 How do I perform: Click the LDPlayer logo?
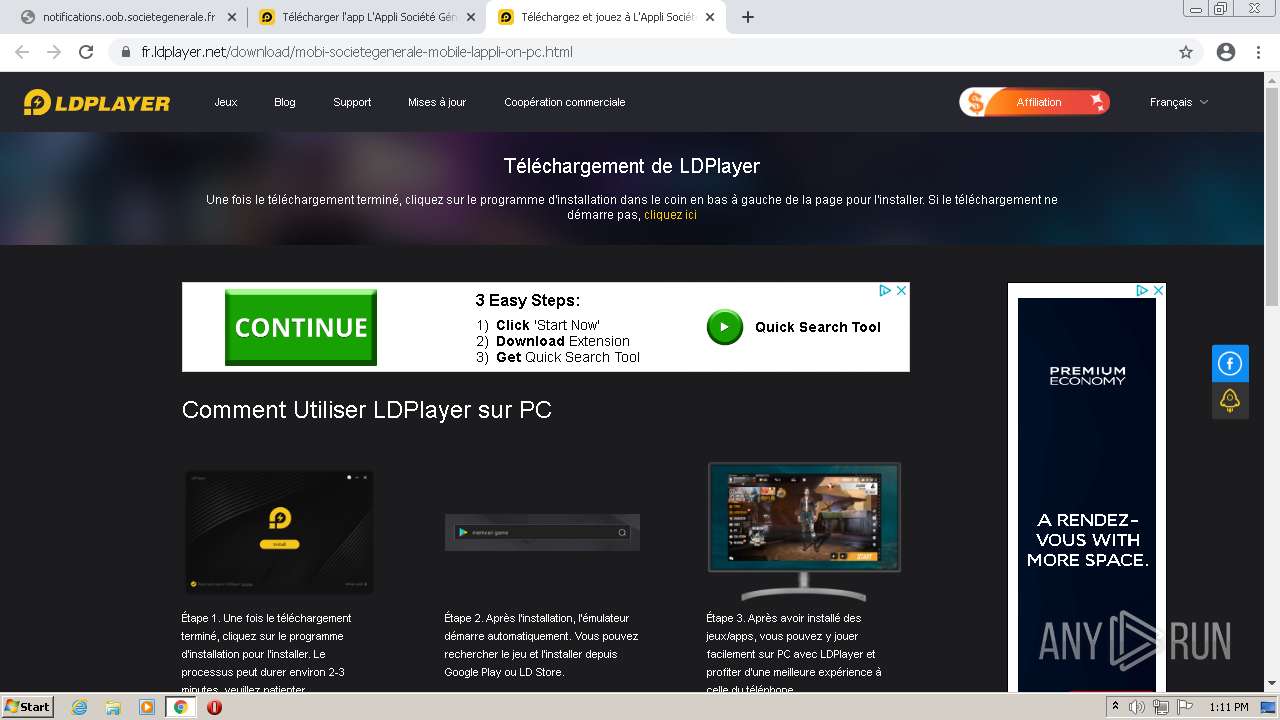tap(97, 102)
